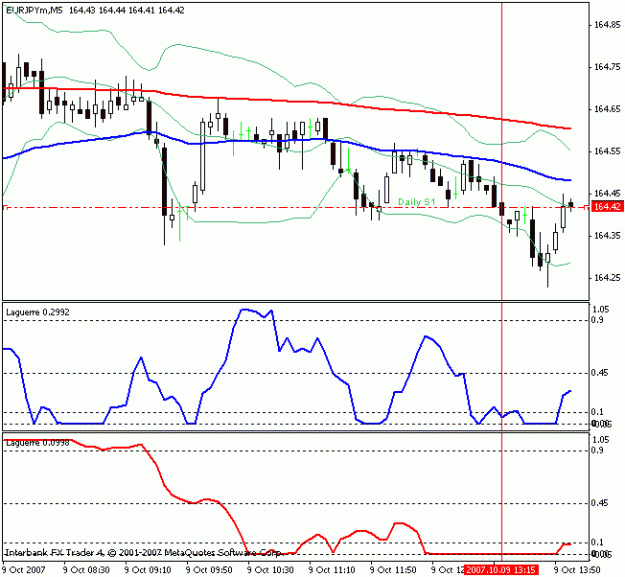
Task: Click the 1.05 level in blue Laguerre panel
Action: click(x=601, y=310)
